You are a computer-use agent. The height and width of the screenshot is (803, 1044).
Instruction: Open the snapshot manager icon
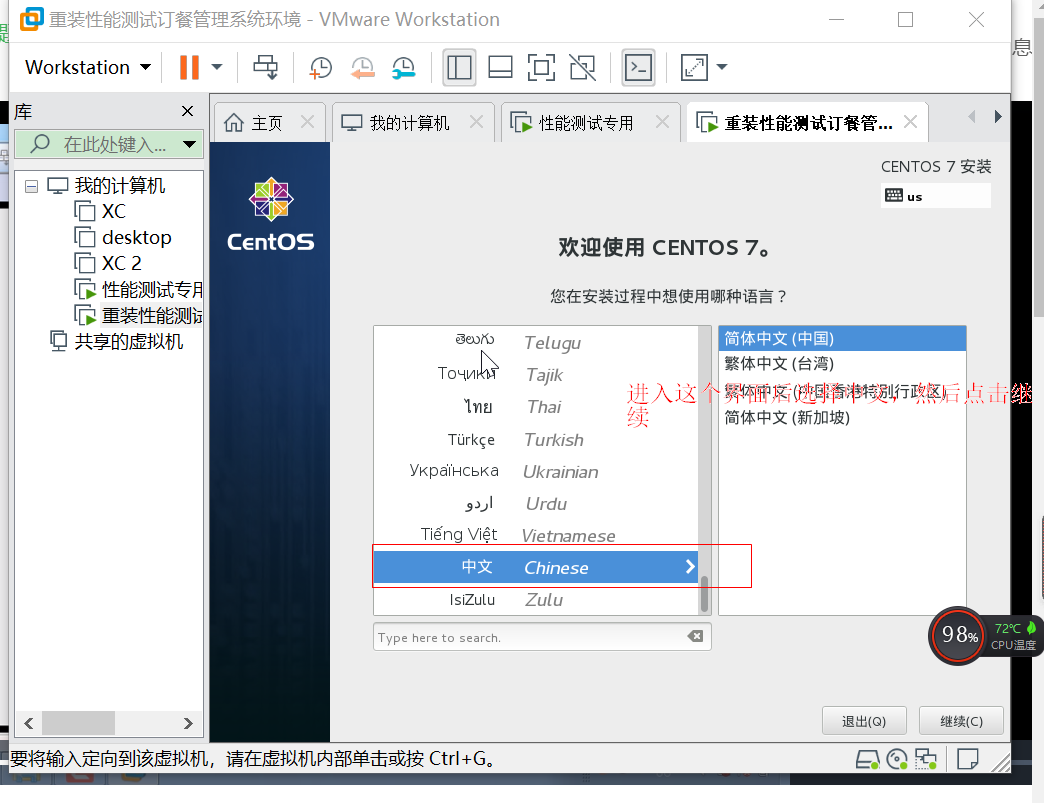[403, 68]
